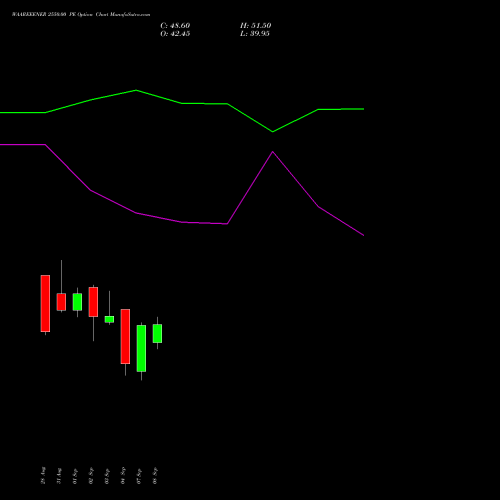Select the tall green candle for 07 Sep
The image size is (500, 500).
pyautogui.click(x=141, y=348)
